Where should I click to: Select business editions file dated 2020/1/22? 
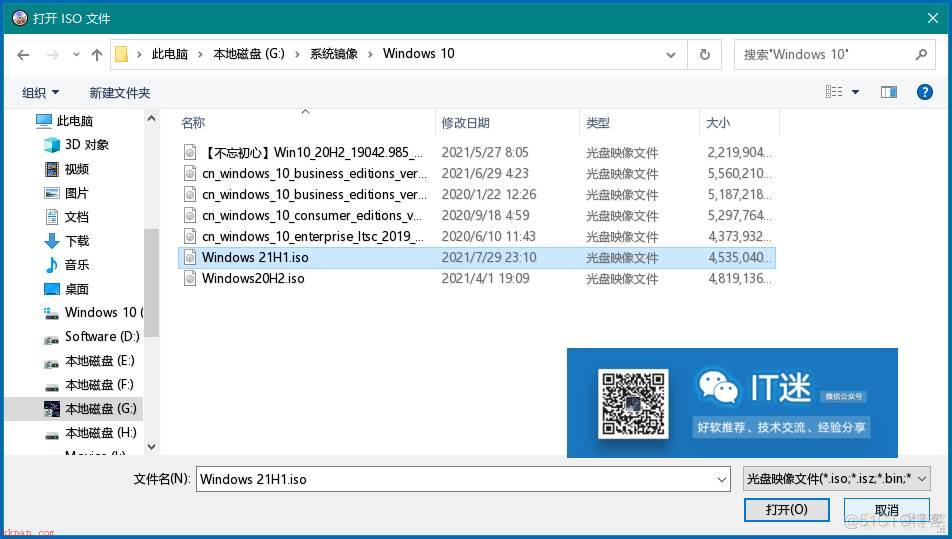pyautogui.click(x=477, y=194)
